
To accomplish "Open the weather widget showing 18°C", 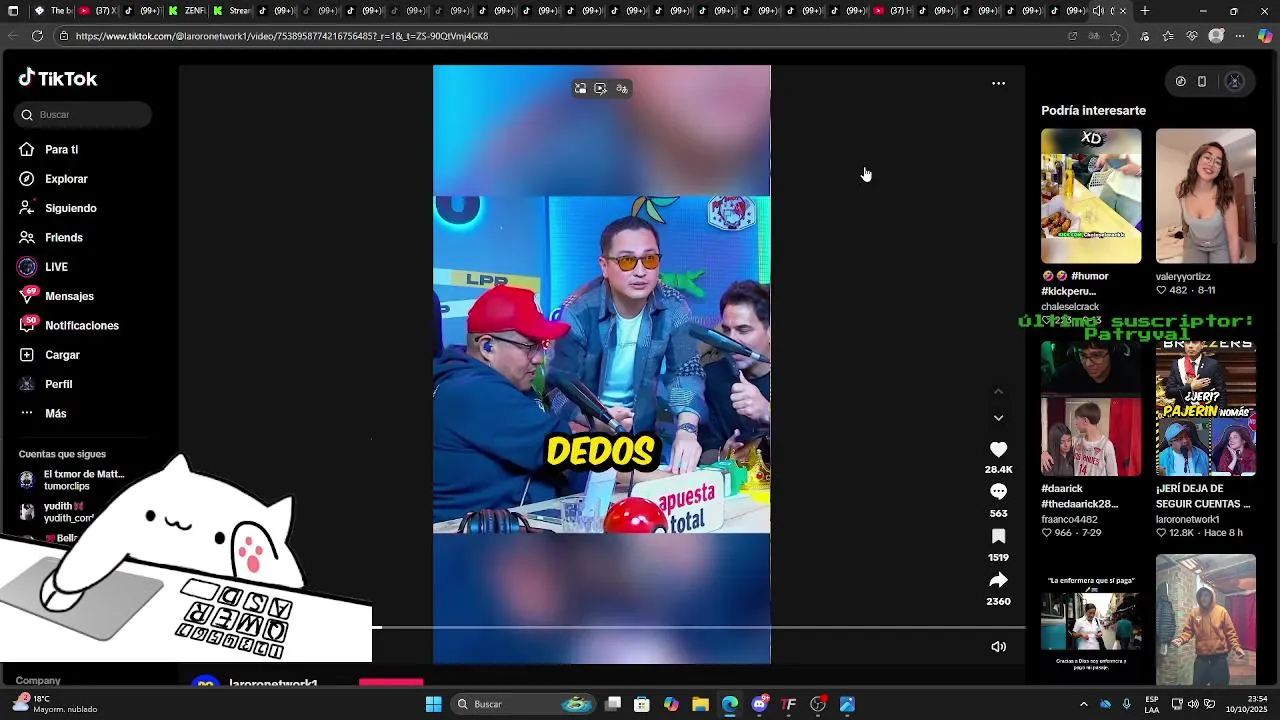I will click(x=55, y=704).
